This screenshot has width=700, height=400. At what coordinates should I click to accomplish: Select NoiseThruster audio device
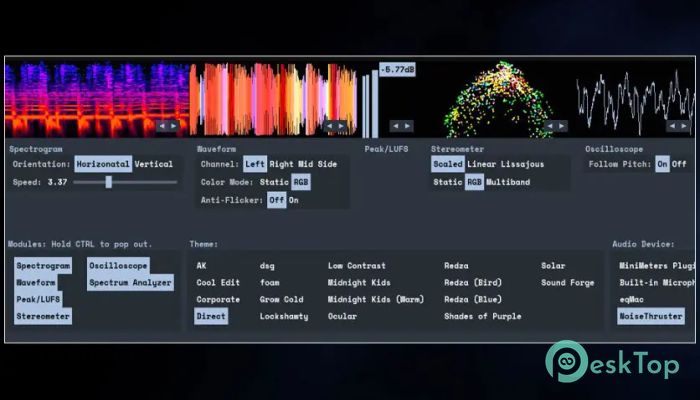[x=651, y=316]
